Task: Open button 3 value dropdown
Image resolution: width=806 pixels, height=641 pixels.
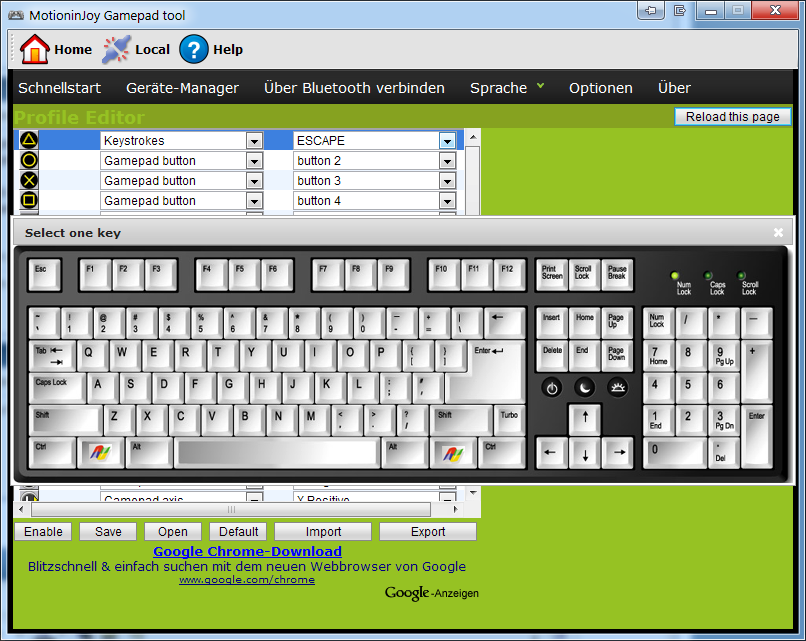Action: point(447,181)
